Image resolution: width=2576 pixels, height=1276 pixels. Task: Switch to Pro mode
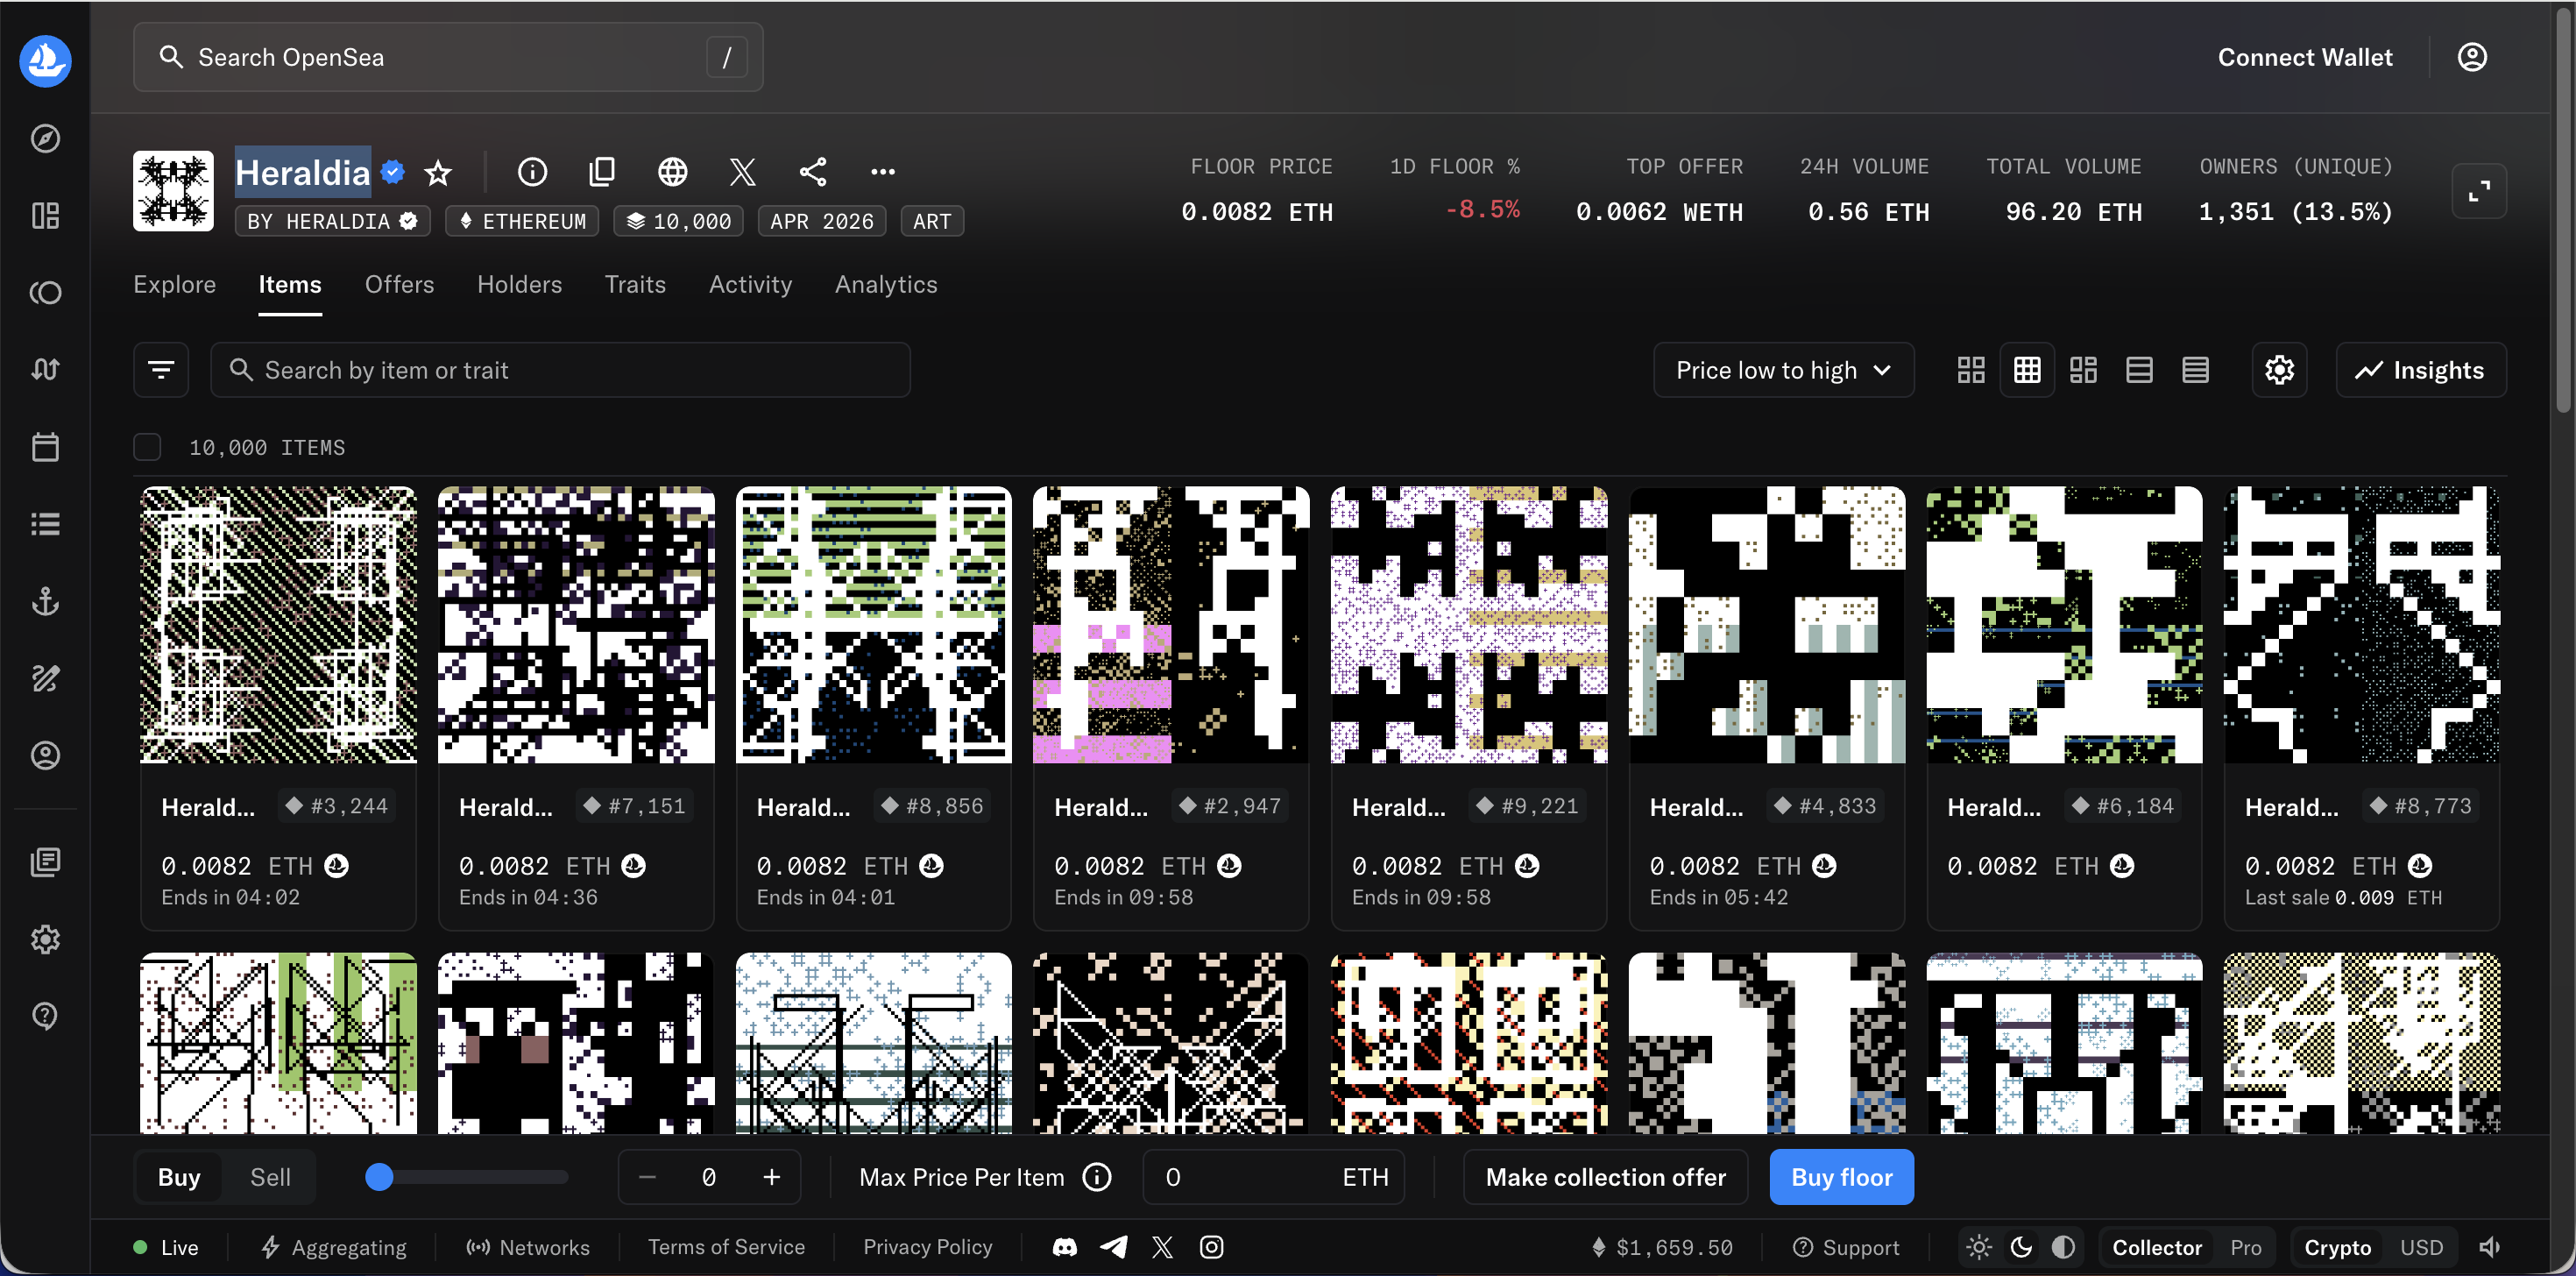click(x=2245, y=1247)
